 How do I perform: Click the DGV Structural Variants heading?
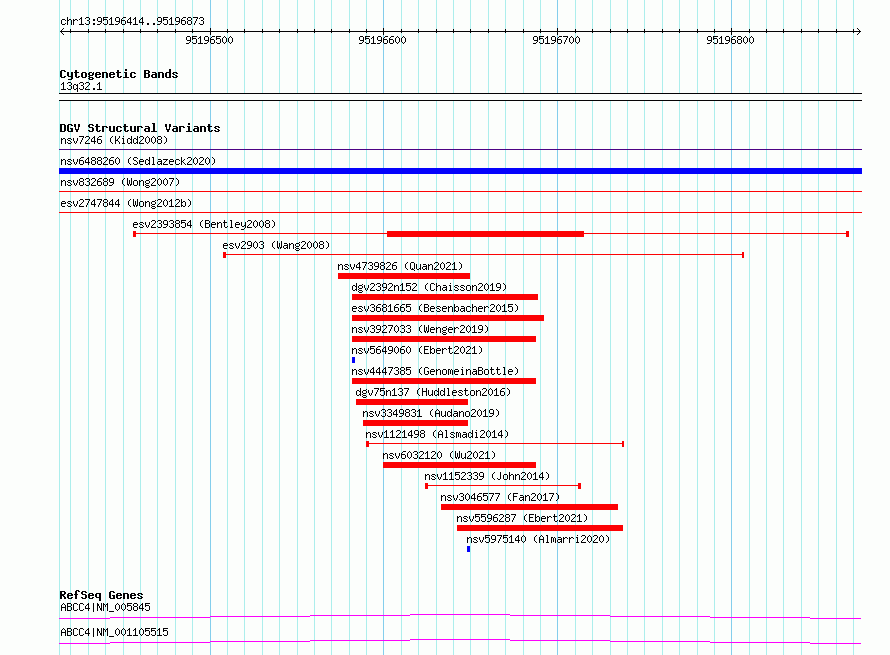140,128
